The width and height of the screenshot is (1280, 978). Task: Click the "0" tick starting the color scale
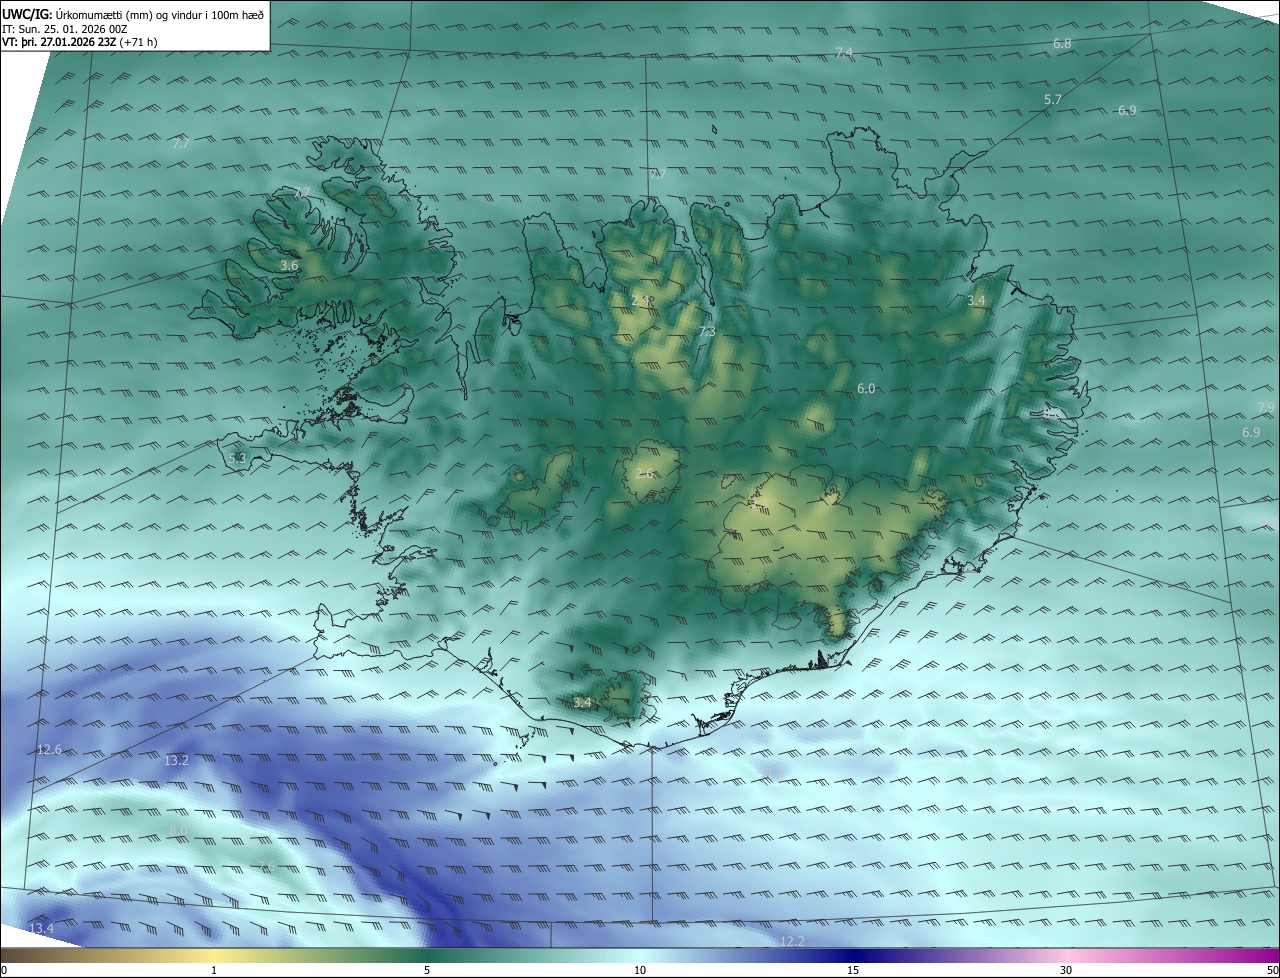point(4,970)
